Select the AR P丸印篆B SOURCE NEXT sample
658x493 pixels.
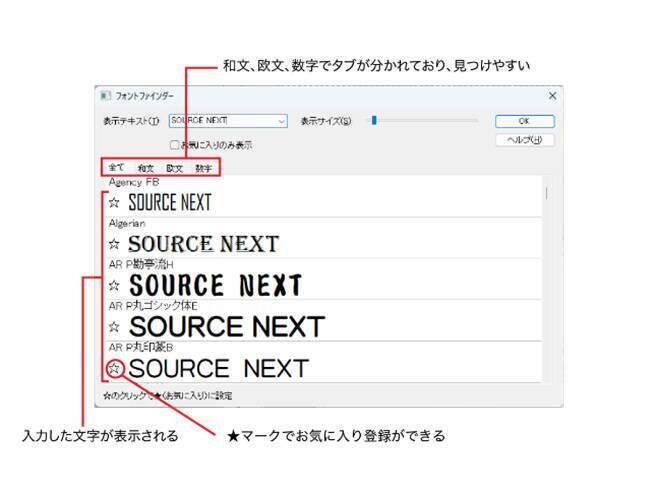point(219,368)
